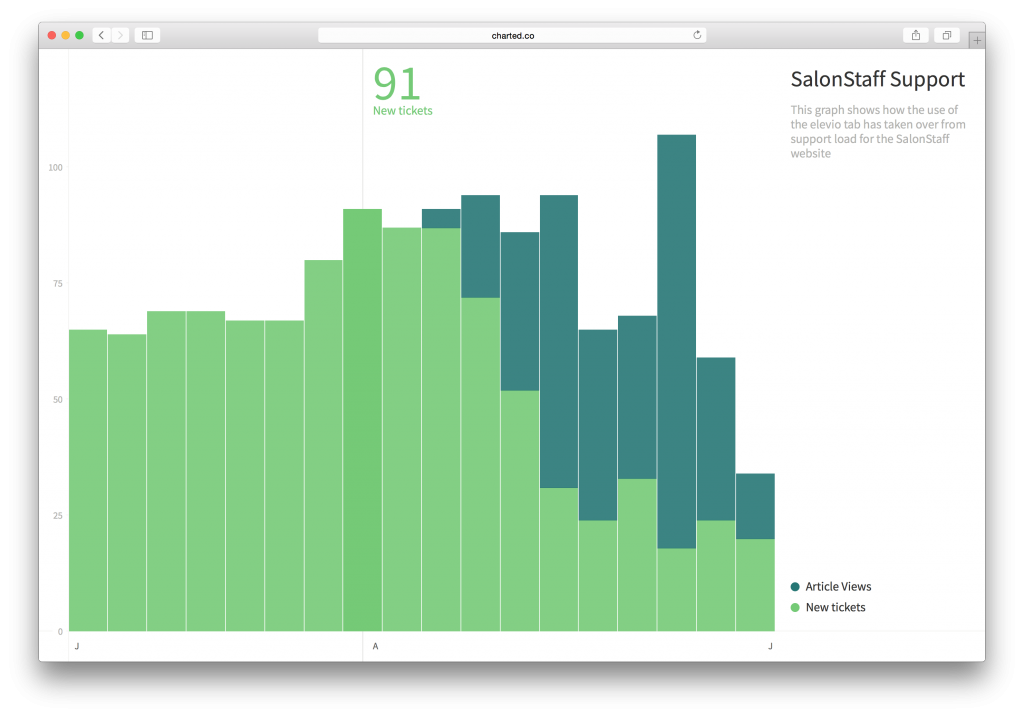Screen dimensions: 1024x717
Task: Select the New tickets legend label
Action: (835, 607)
